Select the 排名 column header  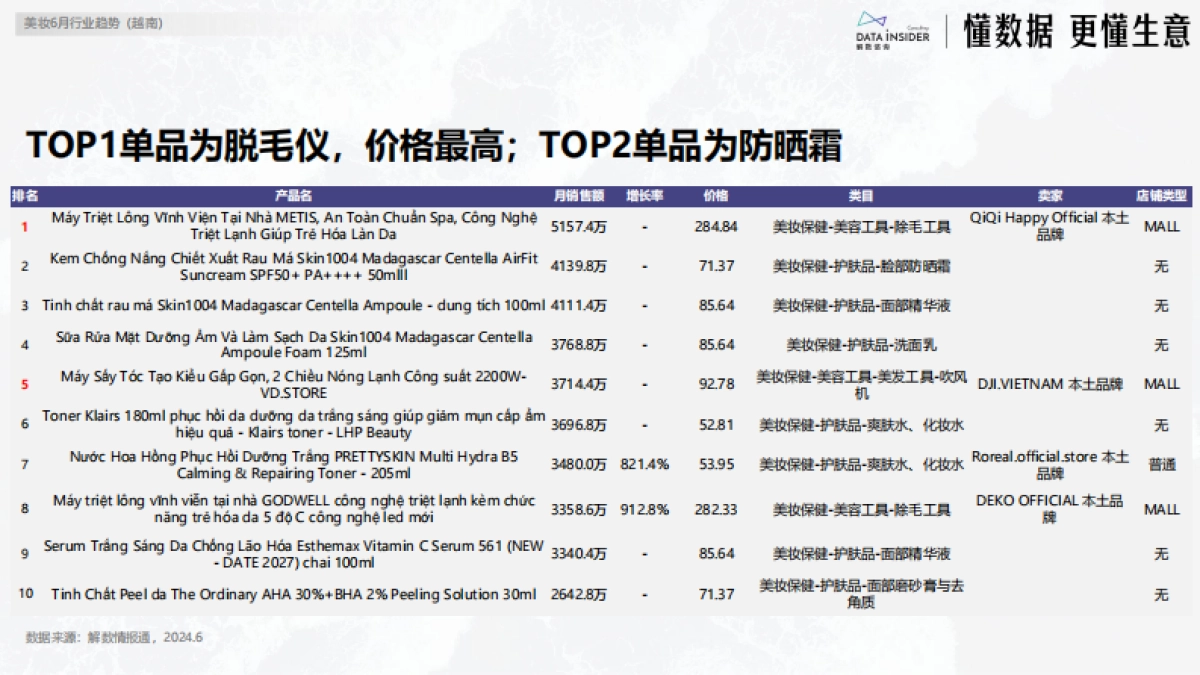point(25,196)
